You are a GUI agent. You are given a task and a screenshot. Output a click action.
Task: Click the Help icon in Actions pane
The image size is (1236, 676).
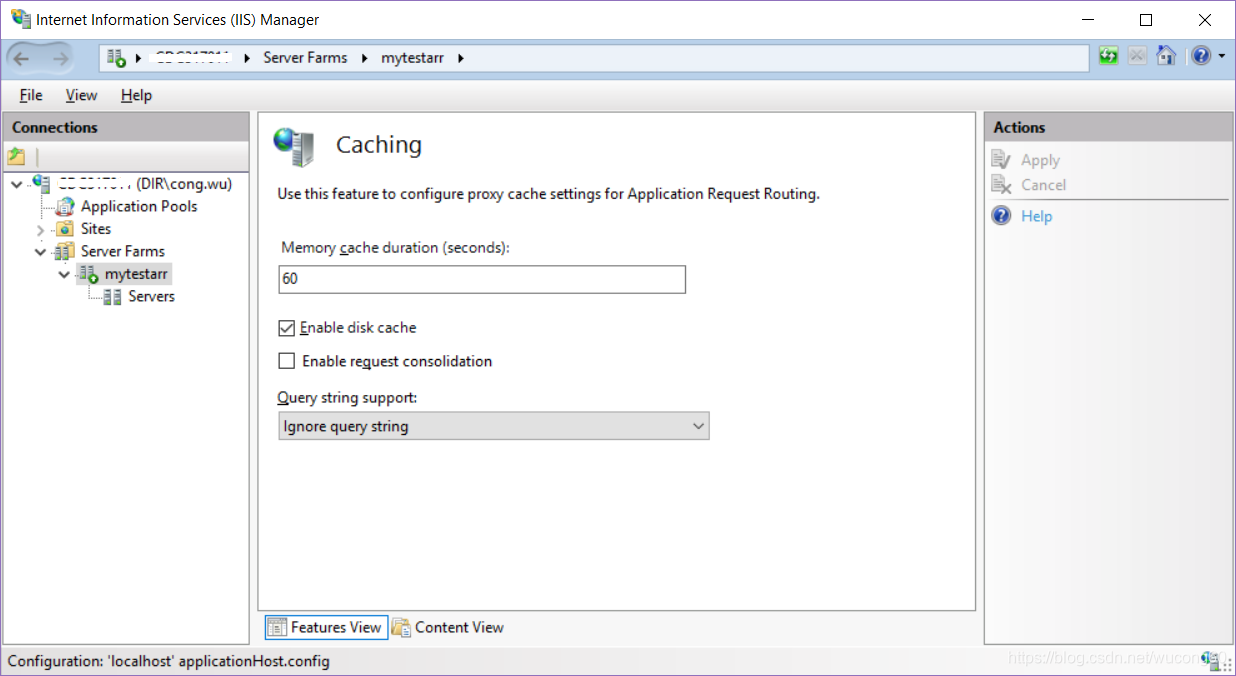coord(1002,215)
